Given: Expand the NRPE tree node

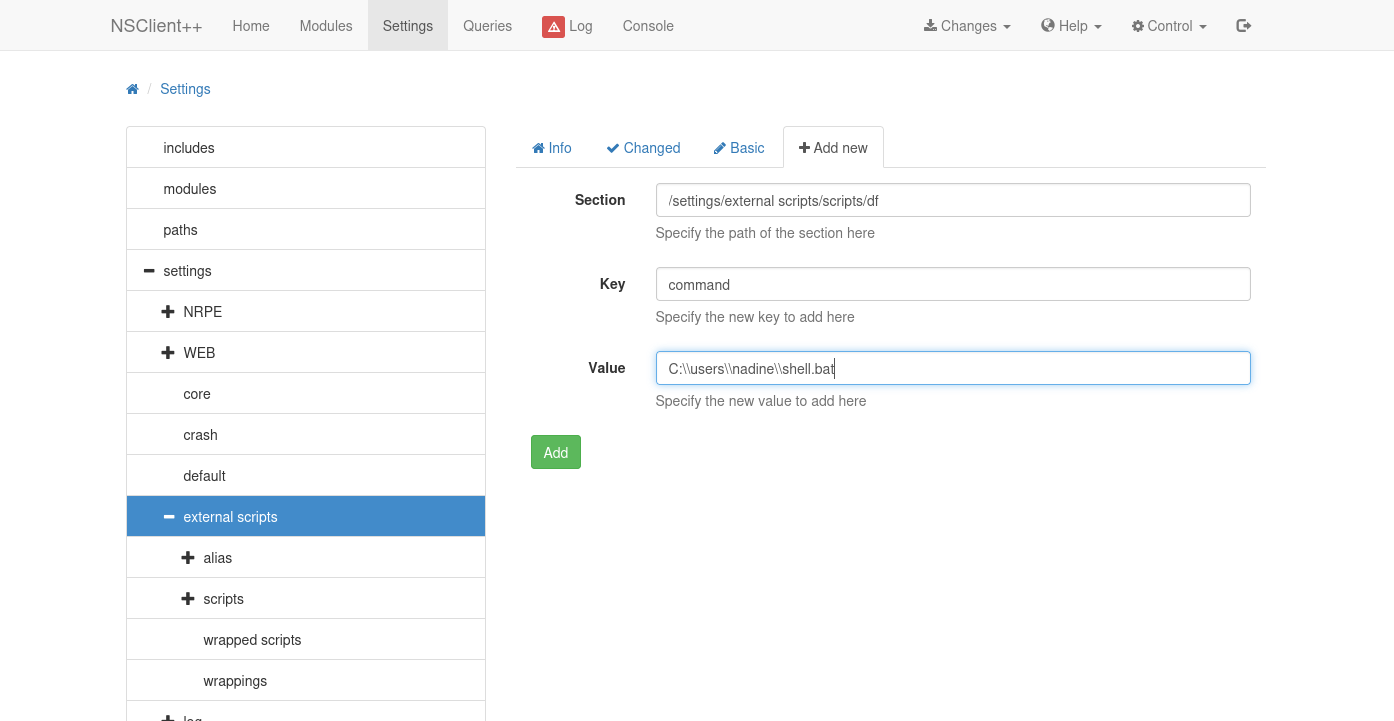Looking at the screenshot, I should point(168,312).
